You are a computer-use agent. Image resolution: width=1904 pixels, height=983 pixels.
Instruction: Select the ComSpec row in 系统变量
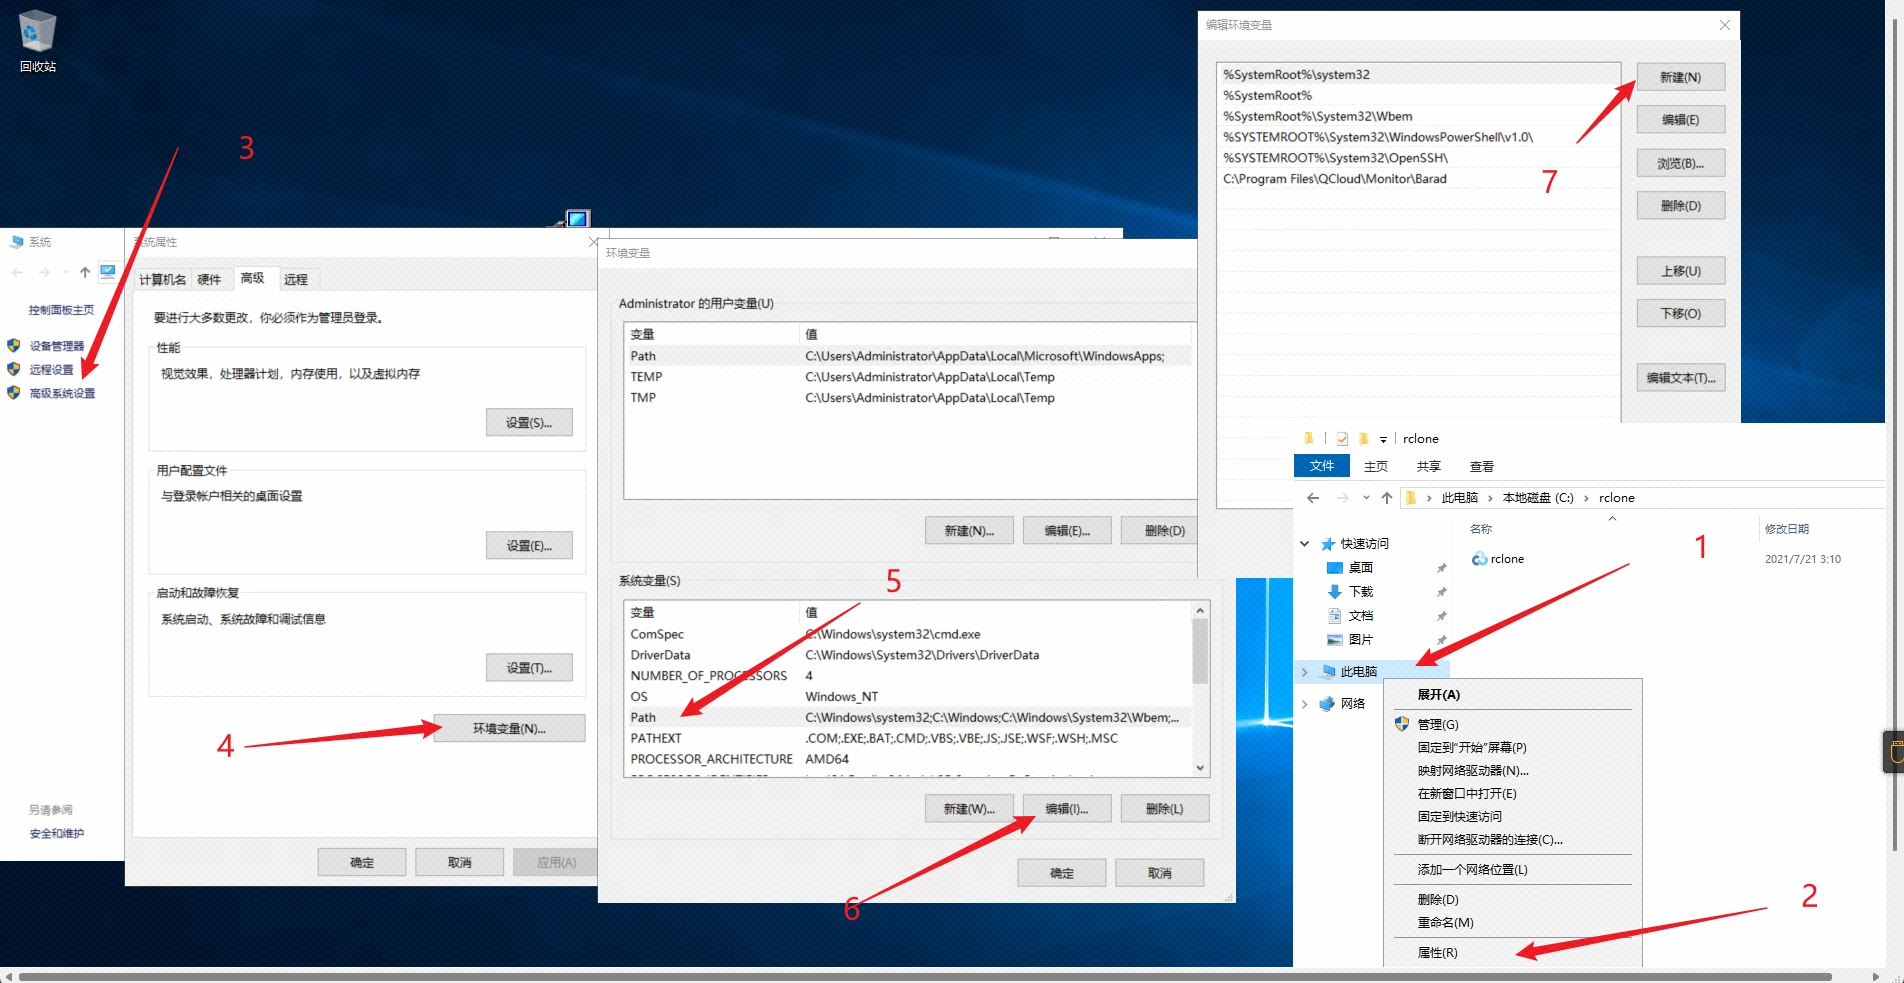pyautogui.click(x=908, y=634)
